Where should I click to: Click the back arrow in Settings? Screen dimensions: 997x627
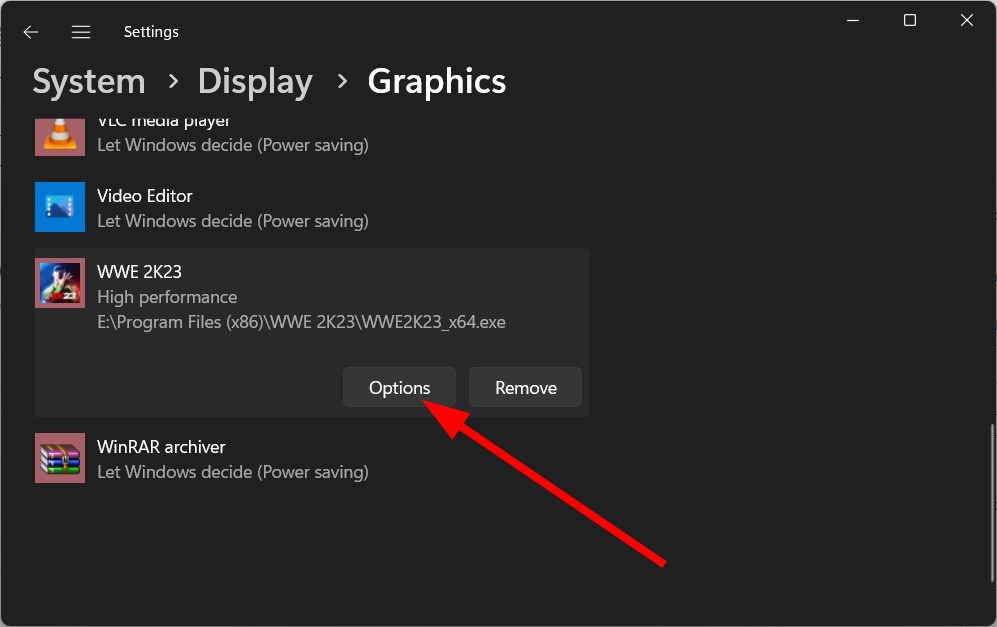(30, 31)
